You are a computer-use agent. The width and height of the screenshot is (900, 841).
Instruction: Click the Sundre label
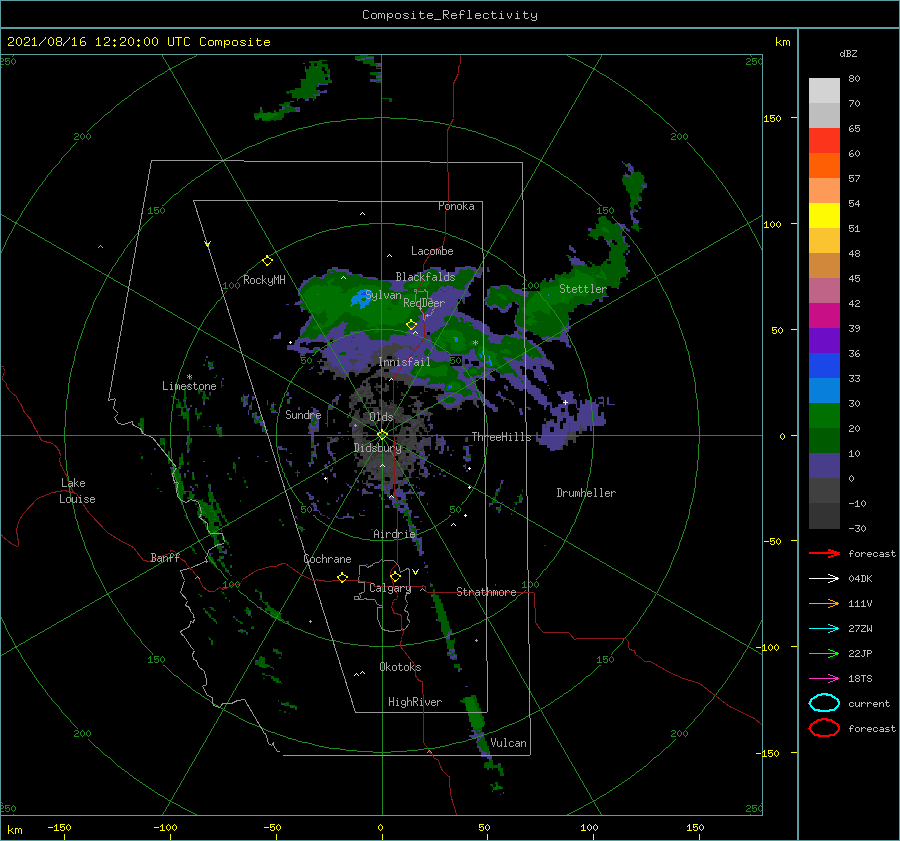[x=303, y=414]
